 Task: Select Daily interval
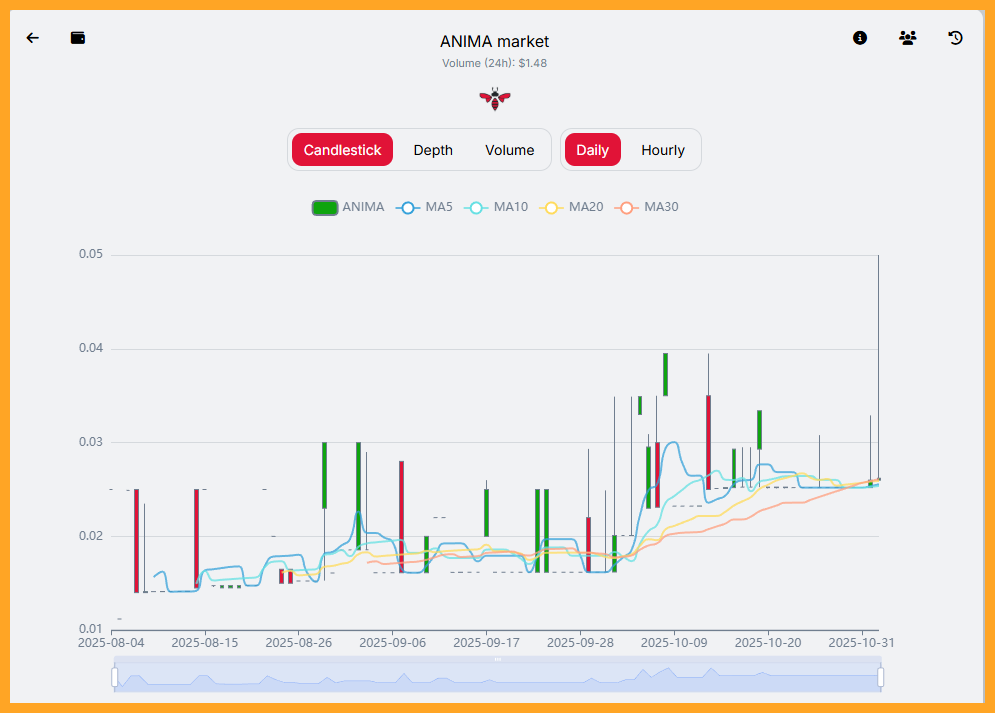pos(592,150)
